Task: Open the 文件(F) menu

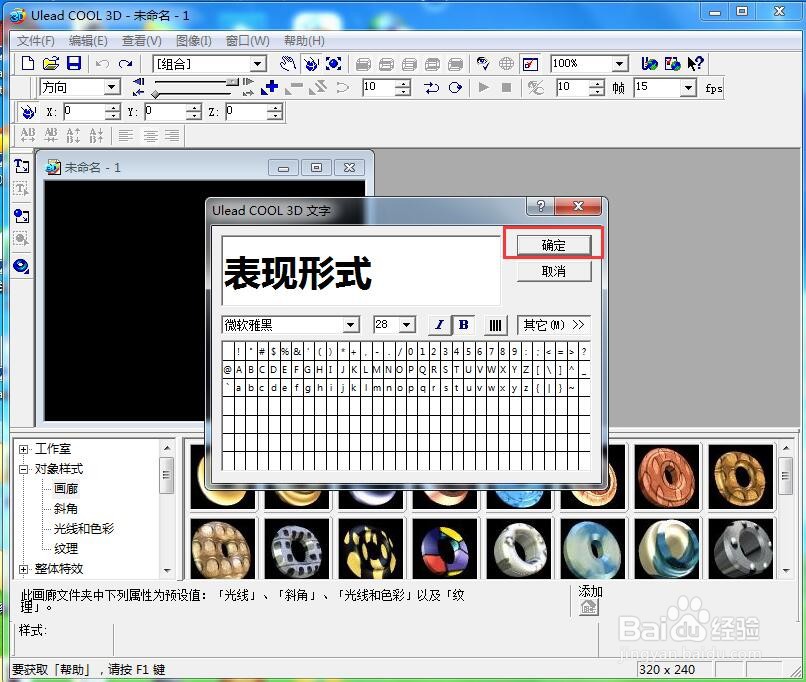Action: click(x=36, y=41)
